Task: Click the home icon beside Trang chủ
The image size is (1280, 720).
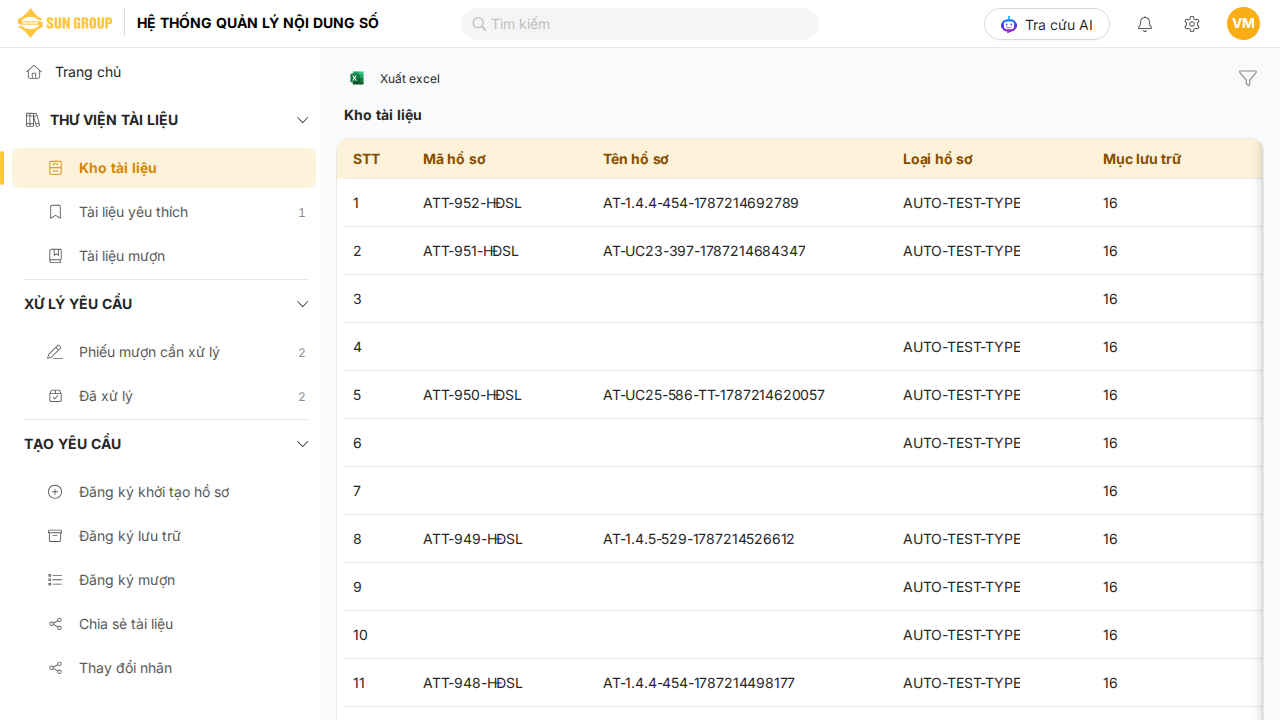Action: [34, 72]
